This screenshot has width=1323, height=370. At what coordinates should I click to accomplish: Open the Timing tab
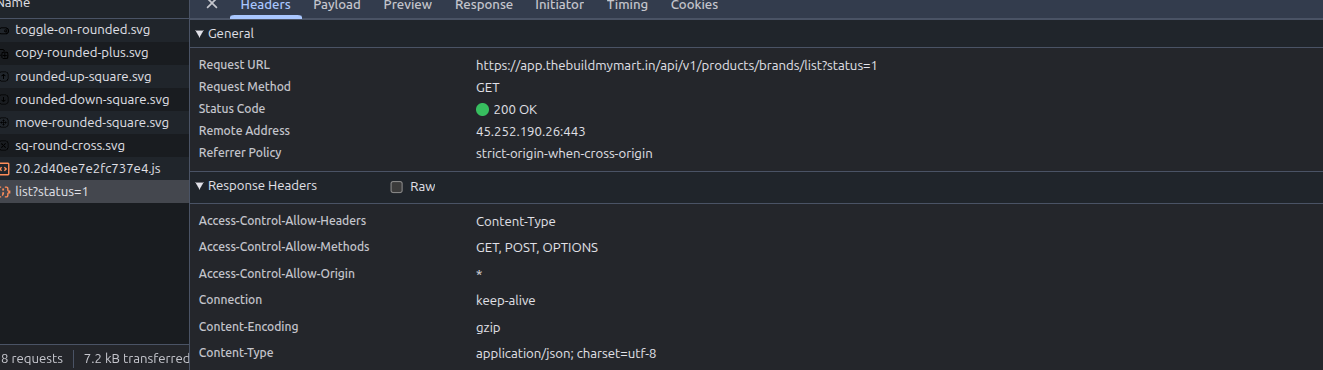coord(626,6)
